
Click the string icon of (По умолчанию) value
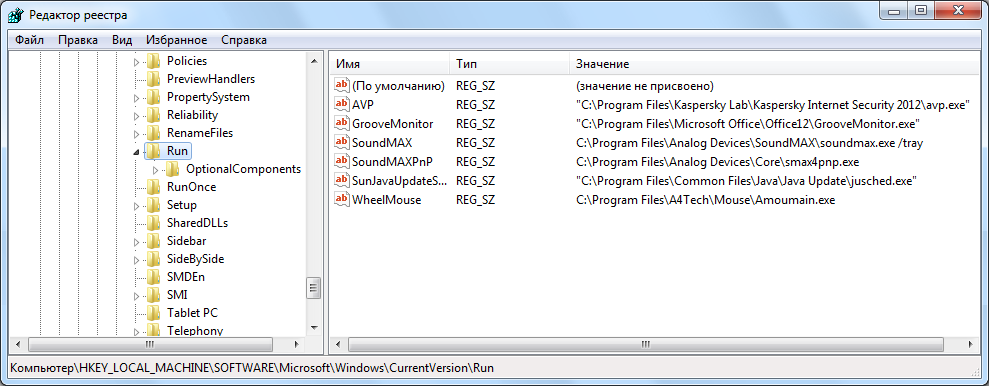click(x=342, y=85)
